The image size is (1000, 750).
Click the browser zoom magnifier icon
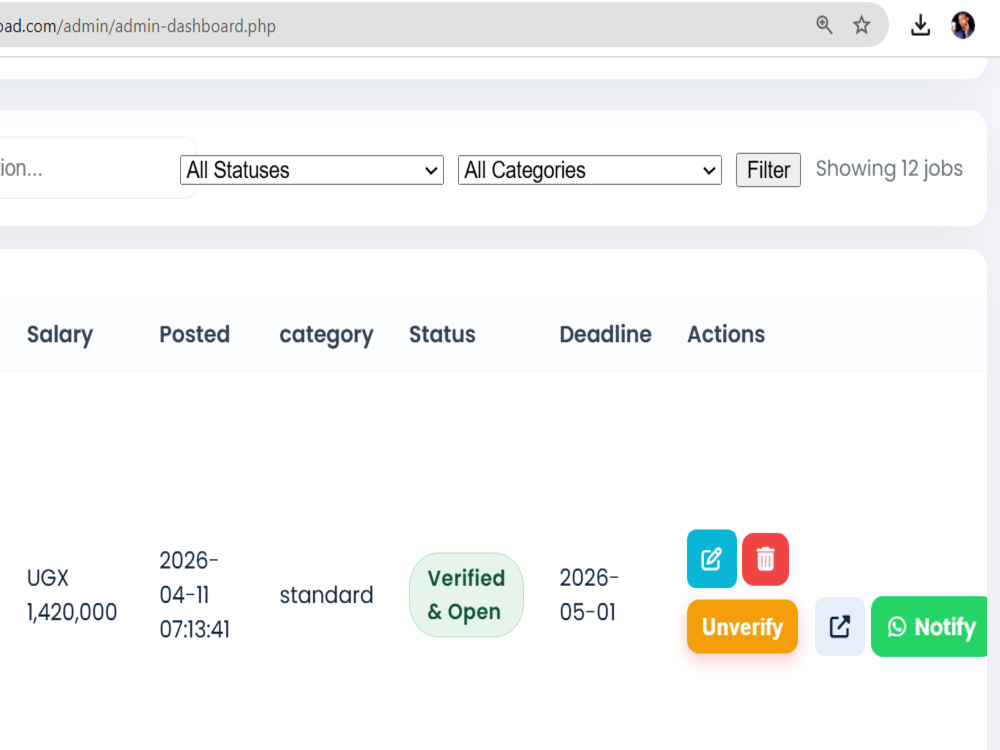pyautogui.click(x=824, y=25)
